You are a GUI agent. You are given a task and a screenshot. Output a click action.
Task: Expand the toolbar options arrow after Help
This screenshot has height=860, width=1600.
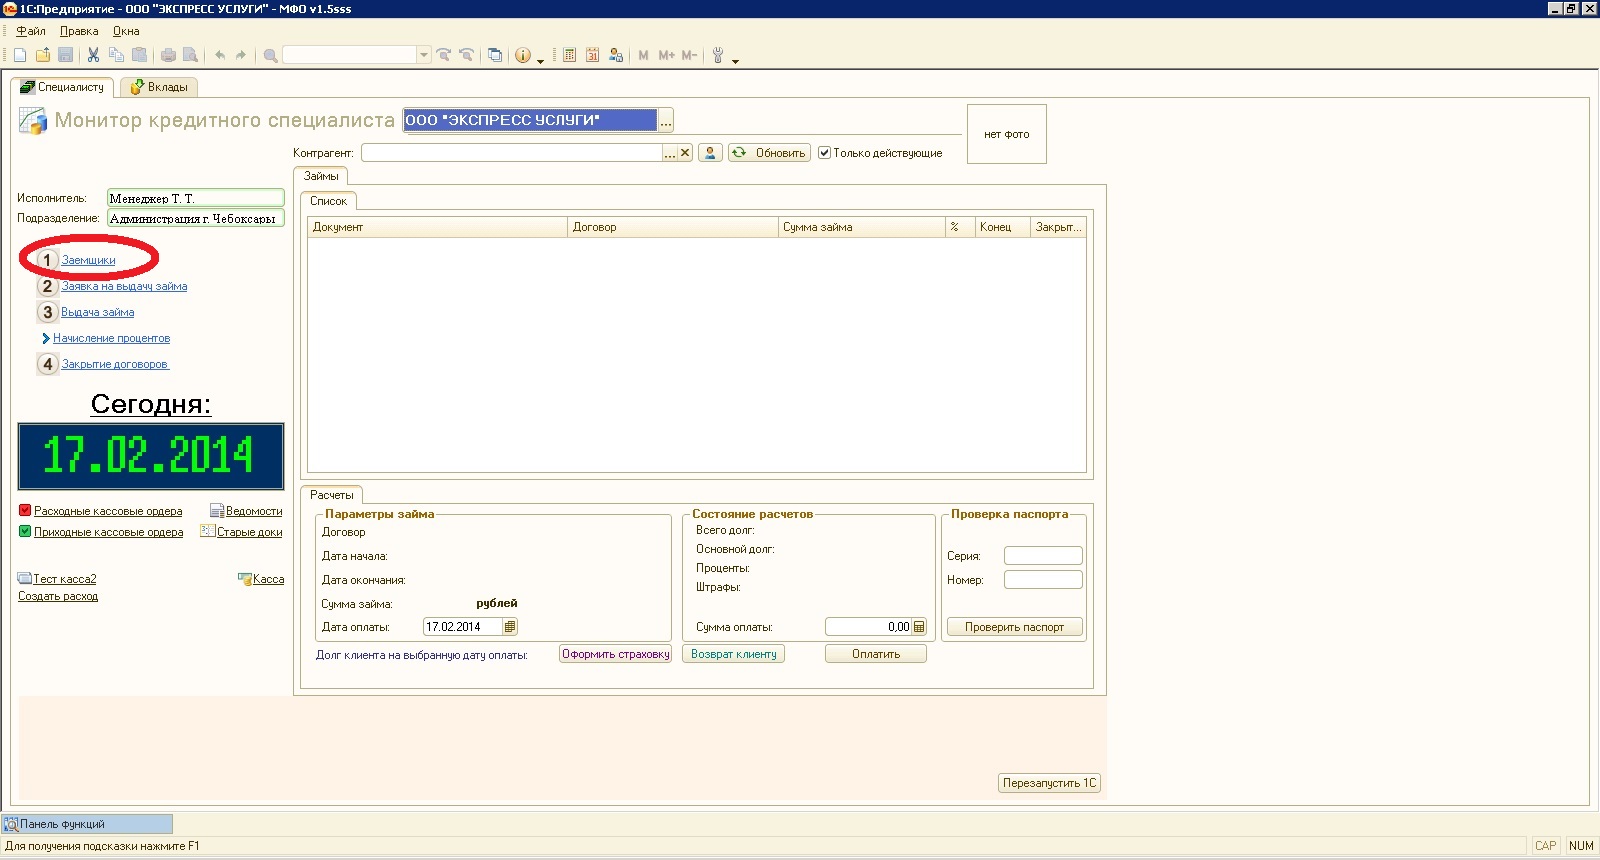click(540, 60)
